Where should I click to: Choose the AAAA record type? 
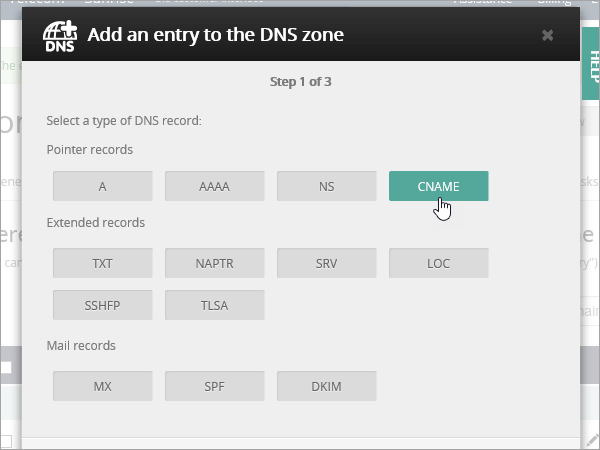214,186
